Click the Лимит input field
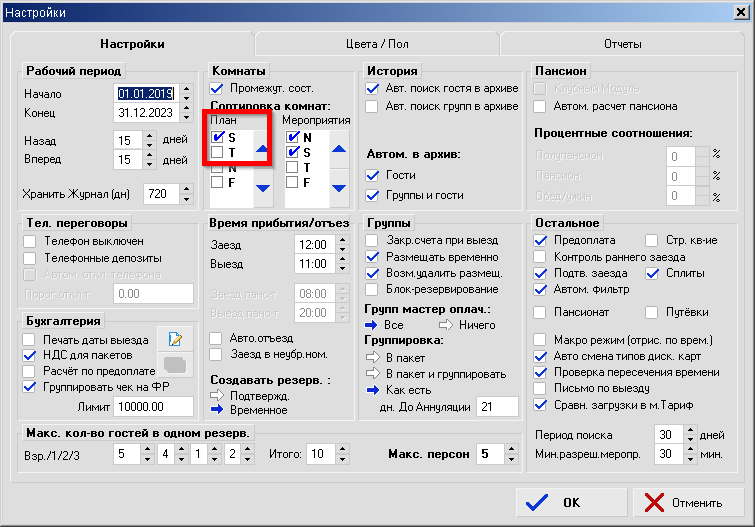The width and height of the screenshot is (755, 527). (x=152, y=406)
